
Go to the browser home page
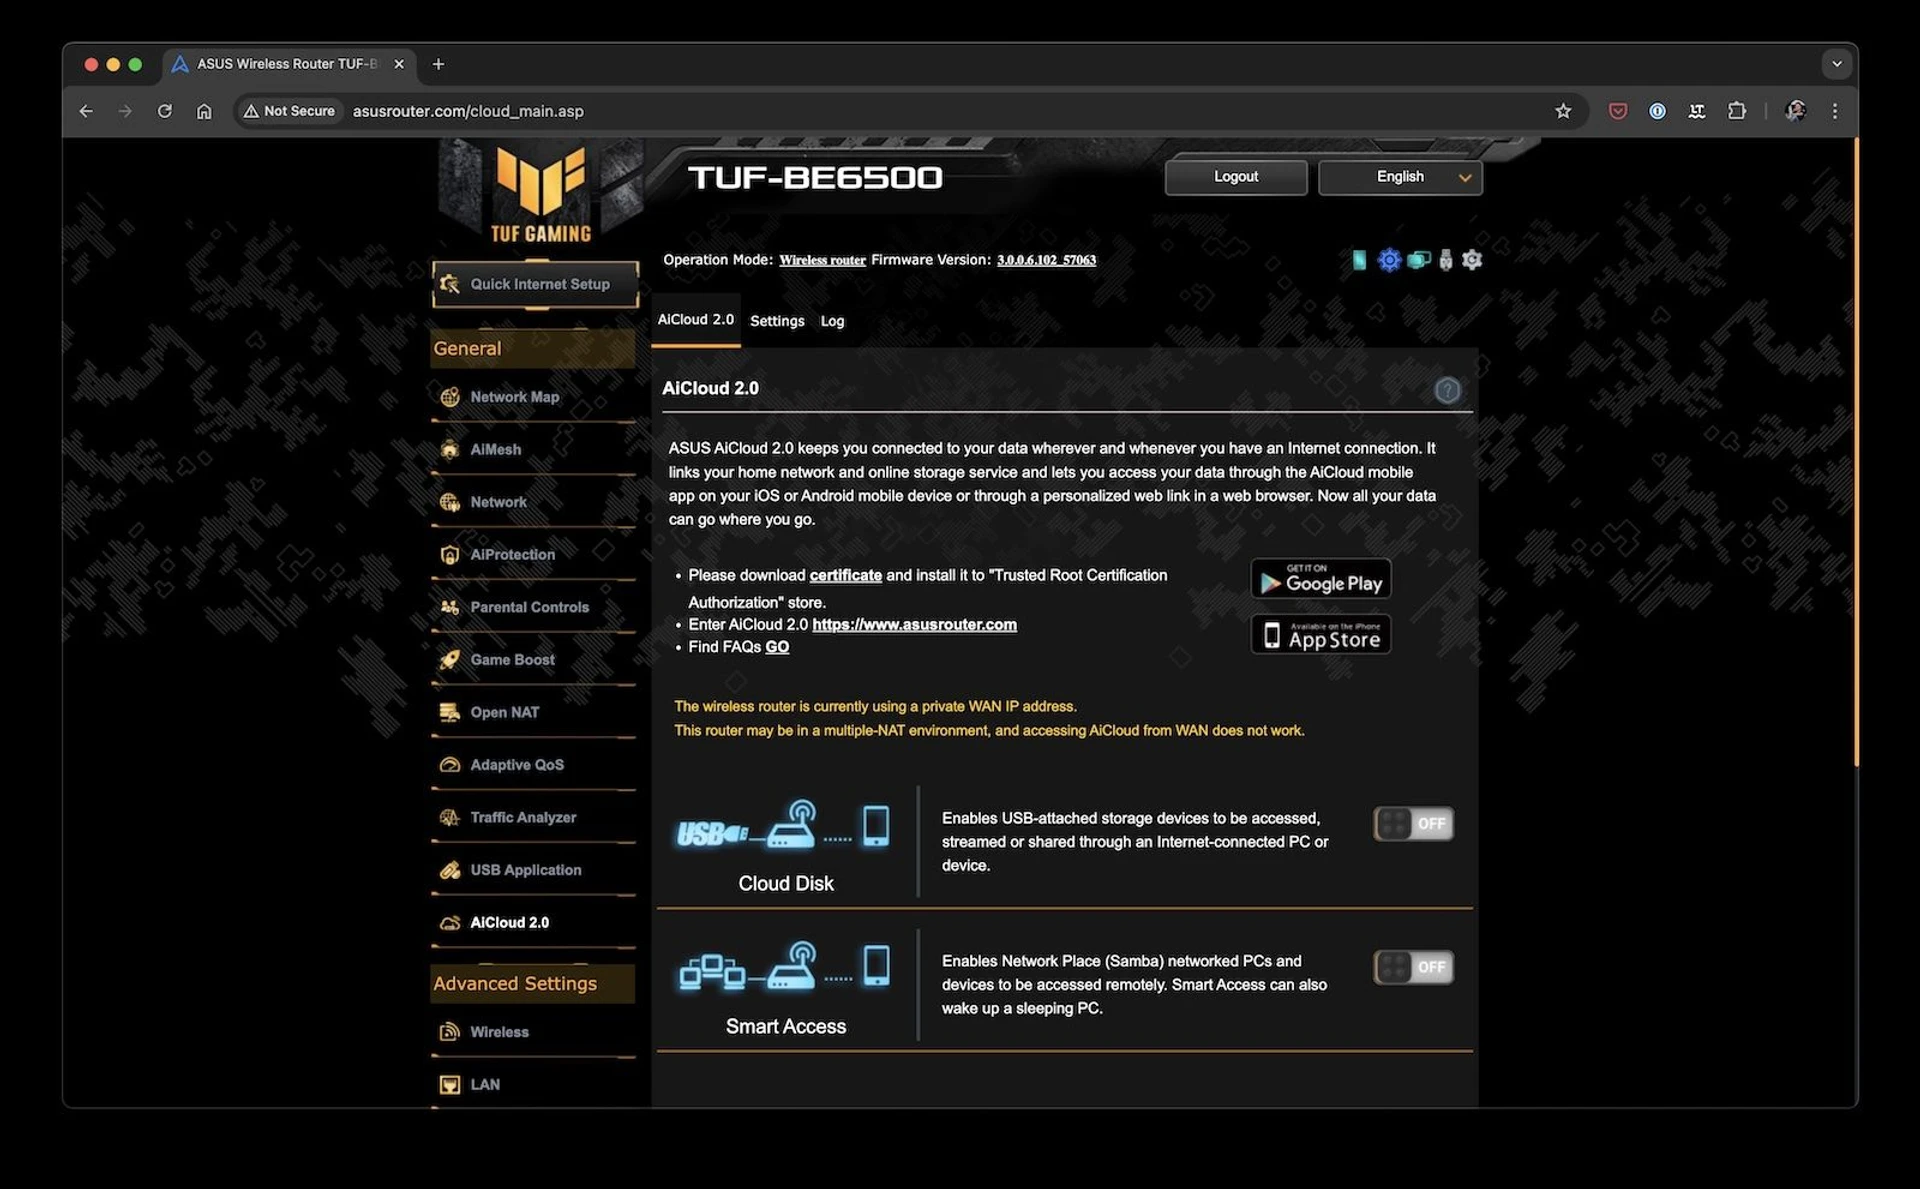coord(204,111)
